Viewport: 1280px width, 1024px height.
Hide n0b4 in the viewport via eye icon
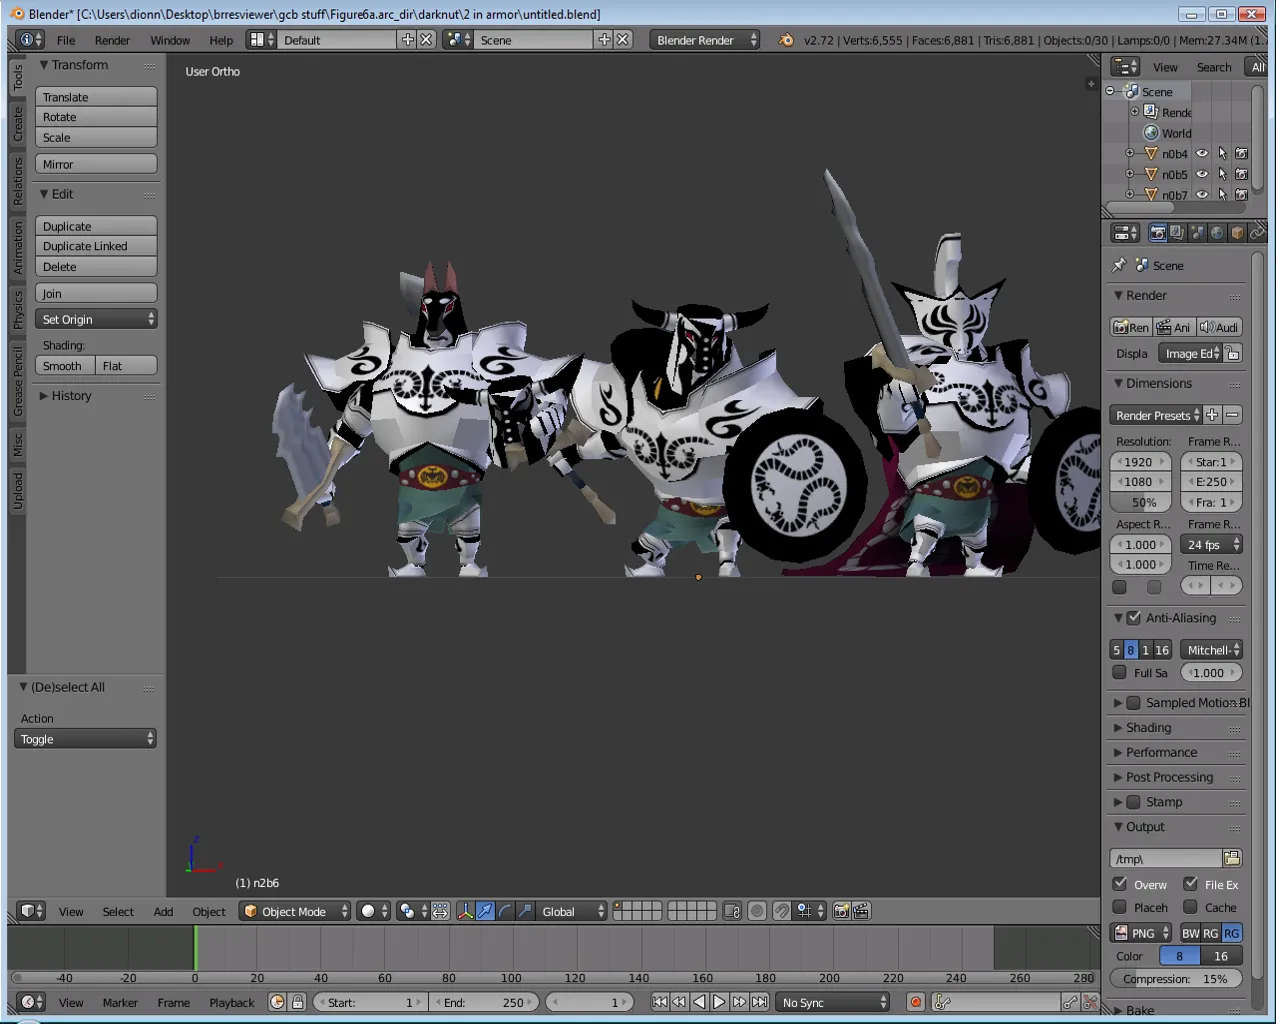[1202, 154]
